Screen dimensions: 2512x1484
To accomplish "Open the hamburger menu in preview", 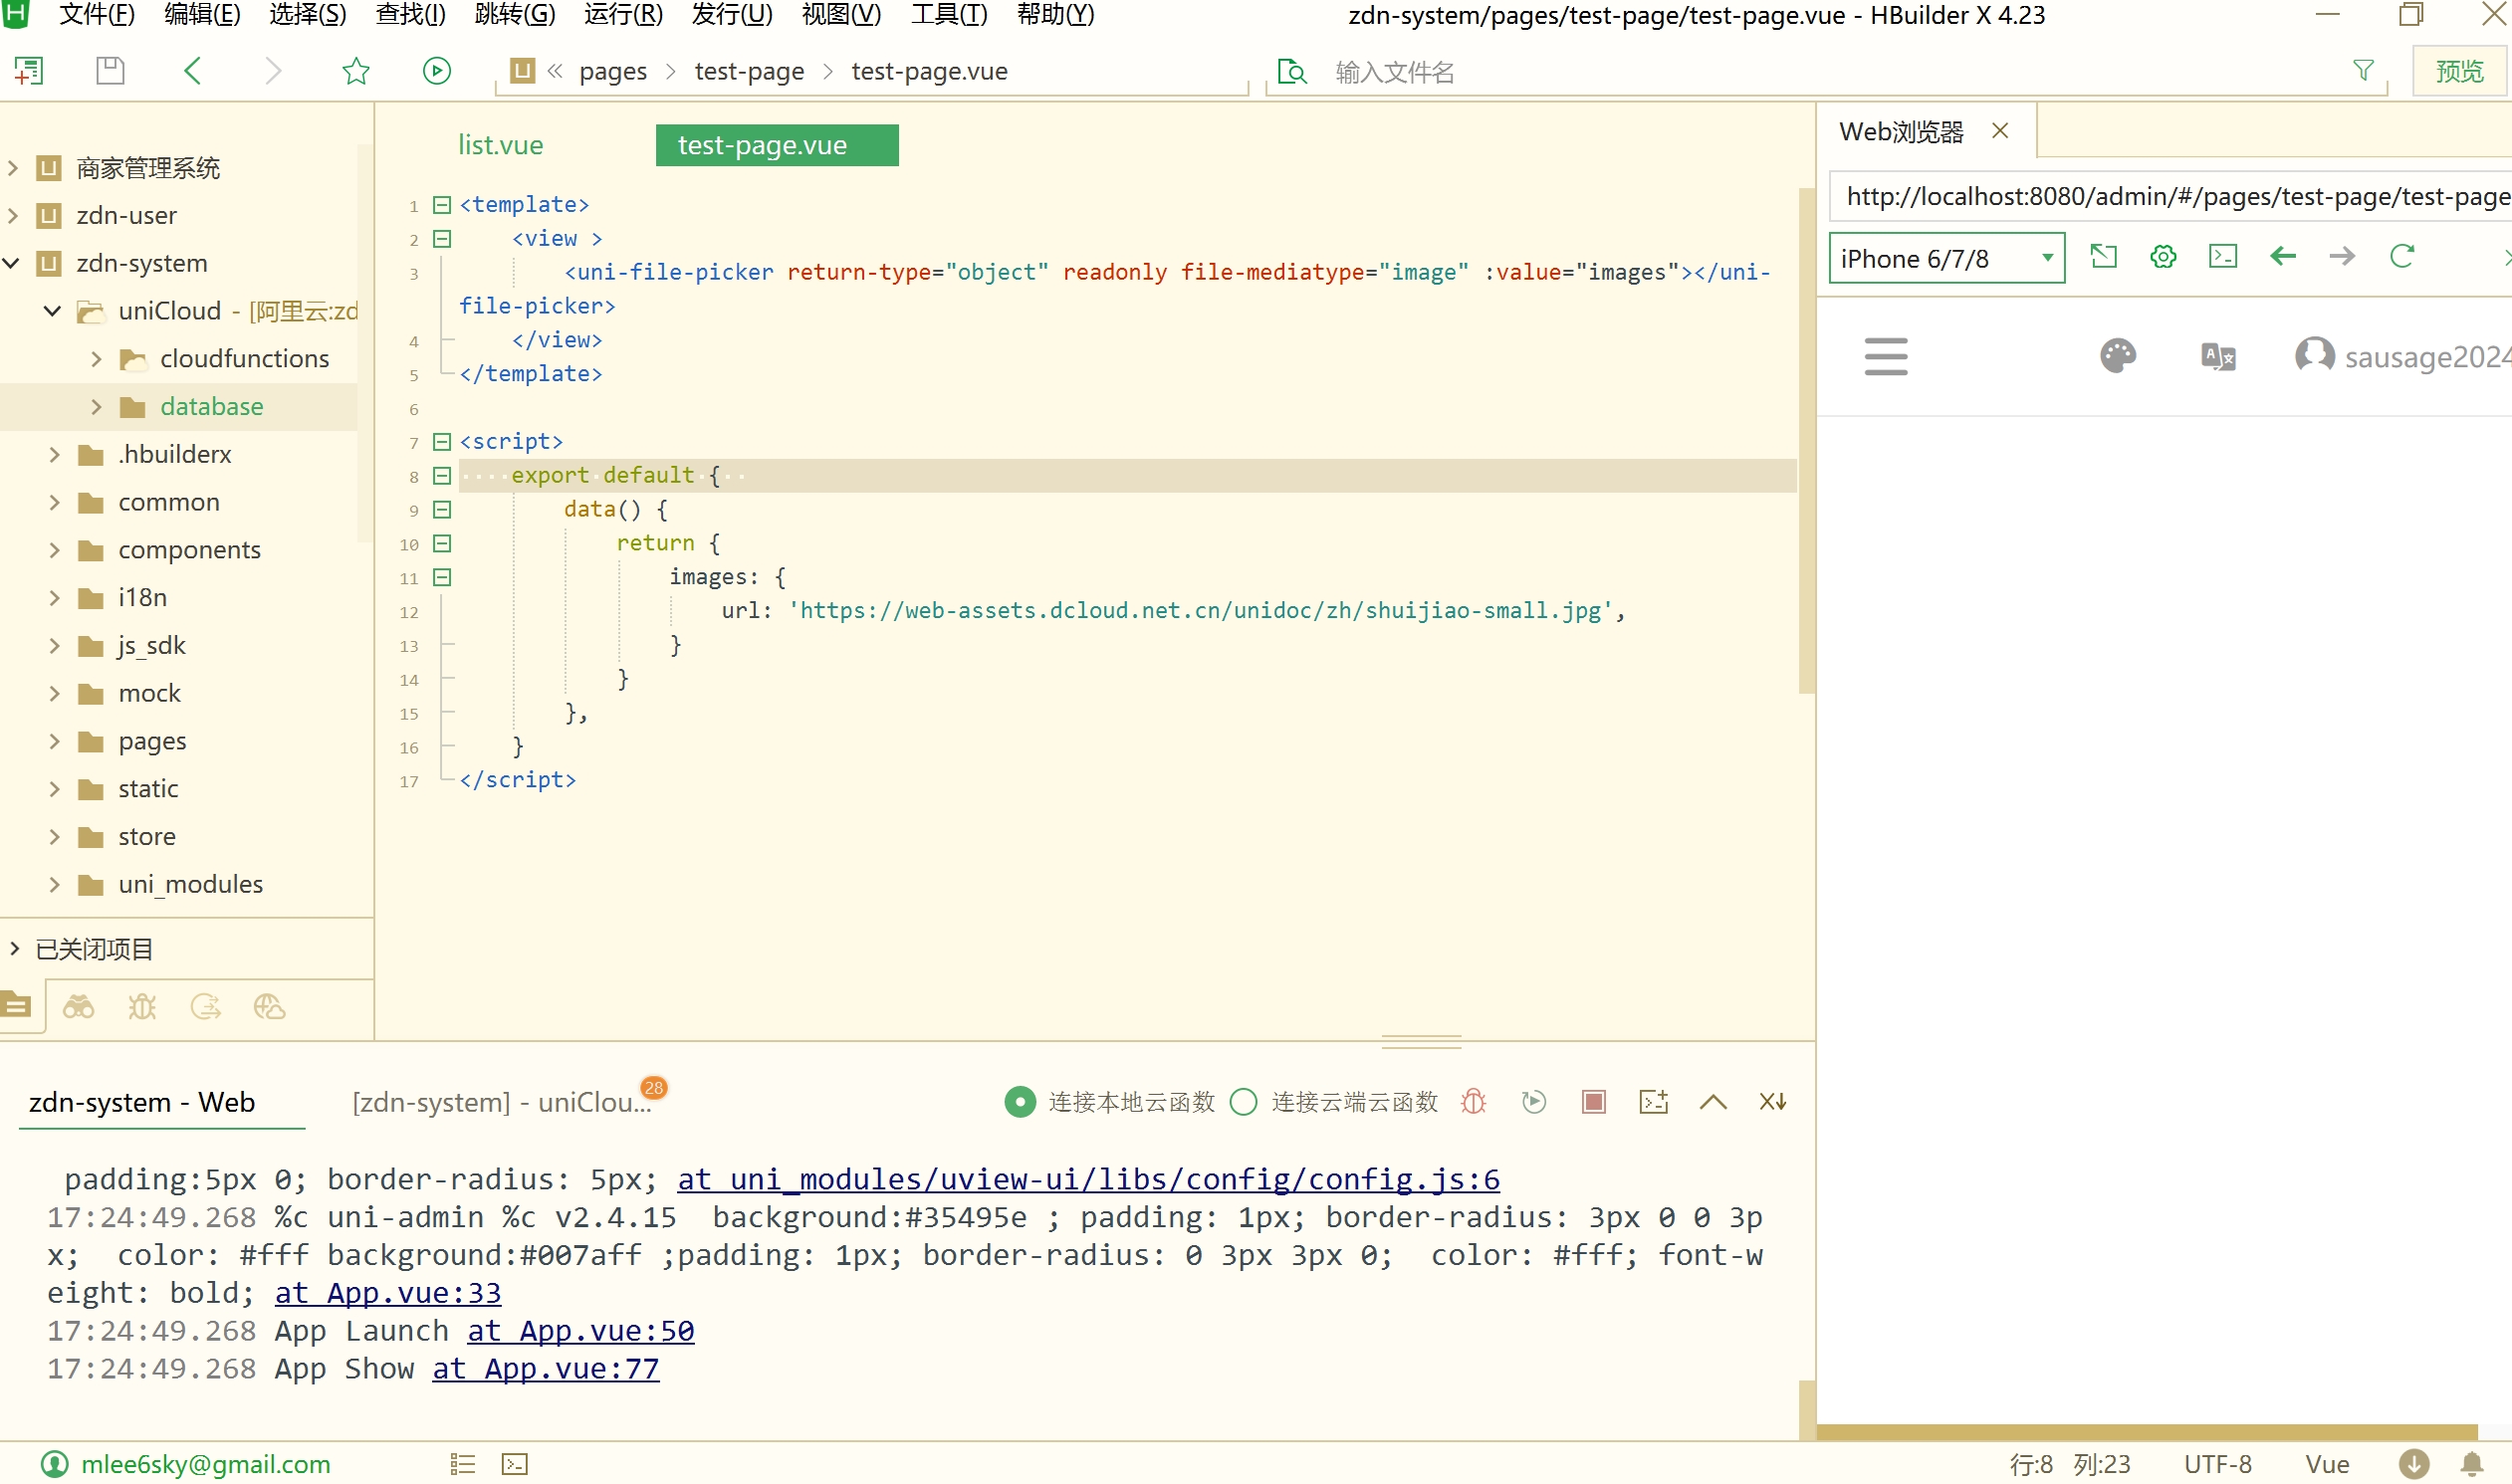I will [x=1885, y=356].
